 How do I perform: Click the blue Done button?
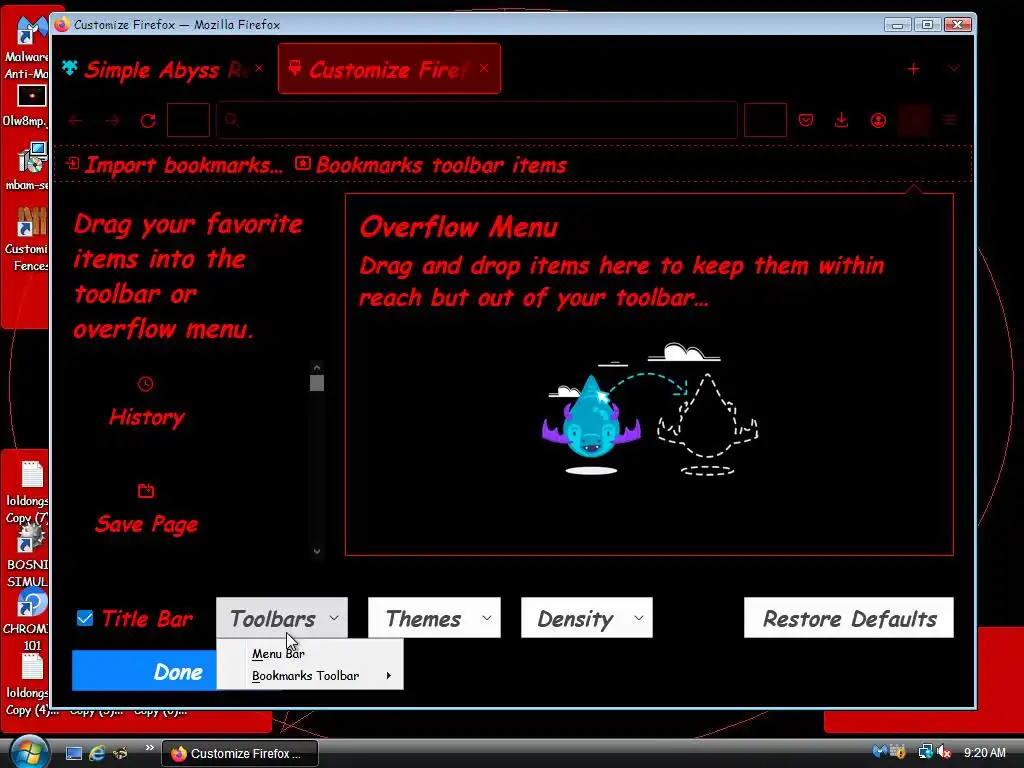pyautogui.click(x=144, y=671)
